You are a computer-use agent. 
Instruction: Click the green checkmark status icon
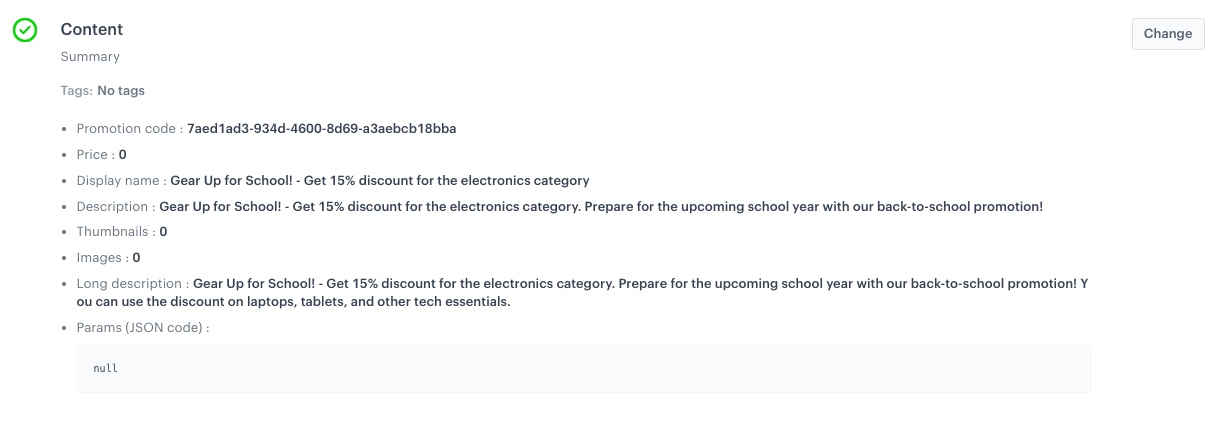pos(25,30)
